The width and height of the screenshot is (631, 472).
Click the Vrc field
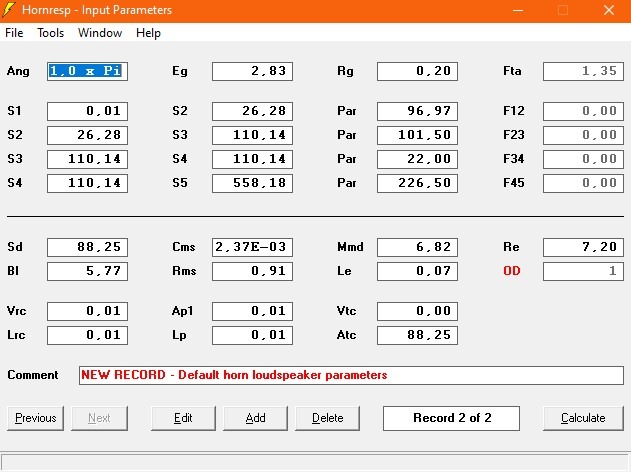coord(87,311)
